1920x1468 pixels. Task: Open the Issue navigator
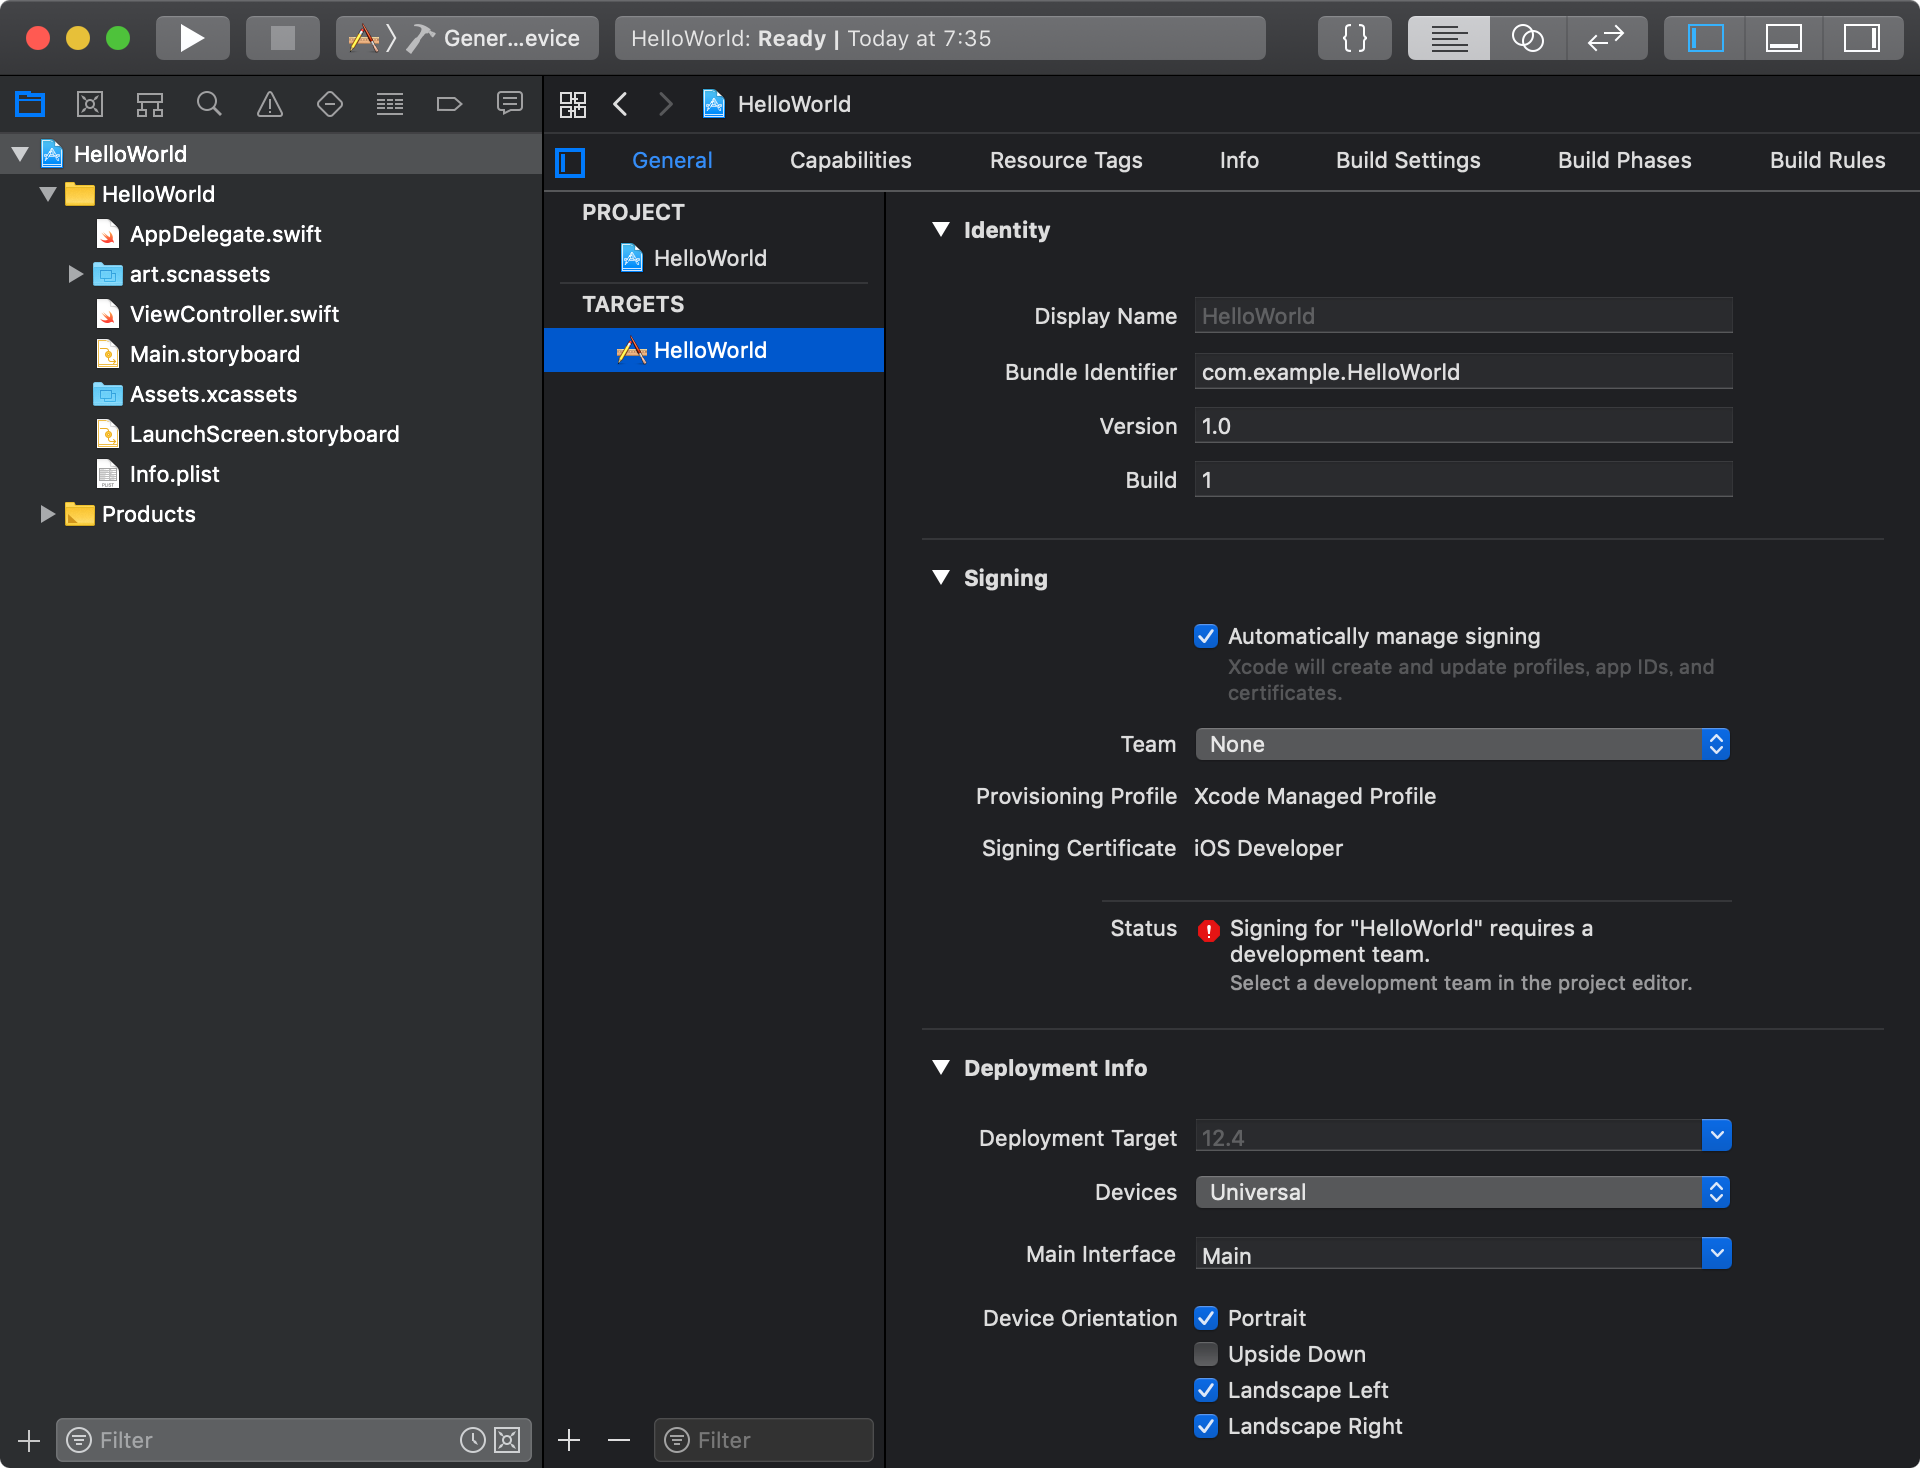point(270,104)
